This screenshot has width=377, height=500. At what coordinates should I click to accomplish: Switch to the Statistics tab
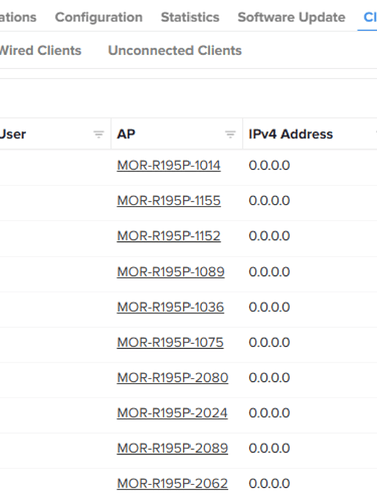[x=190, y=17]
